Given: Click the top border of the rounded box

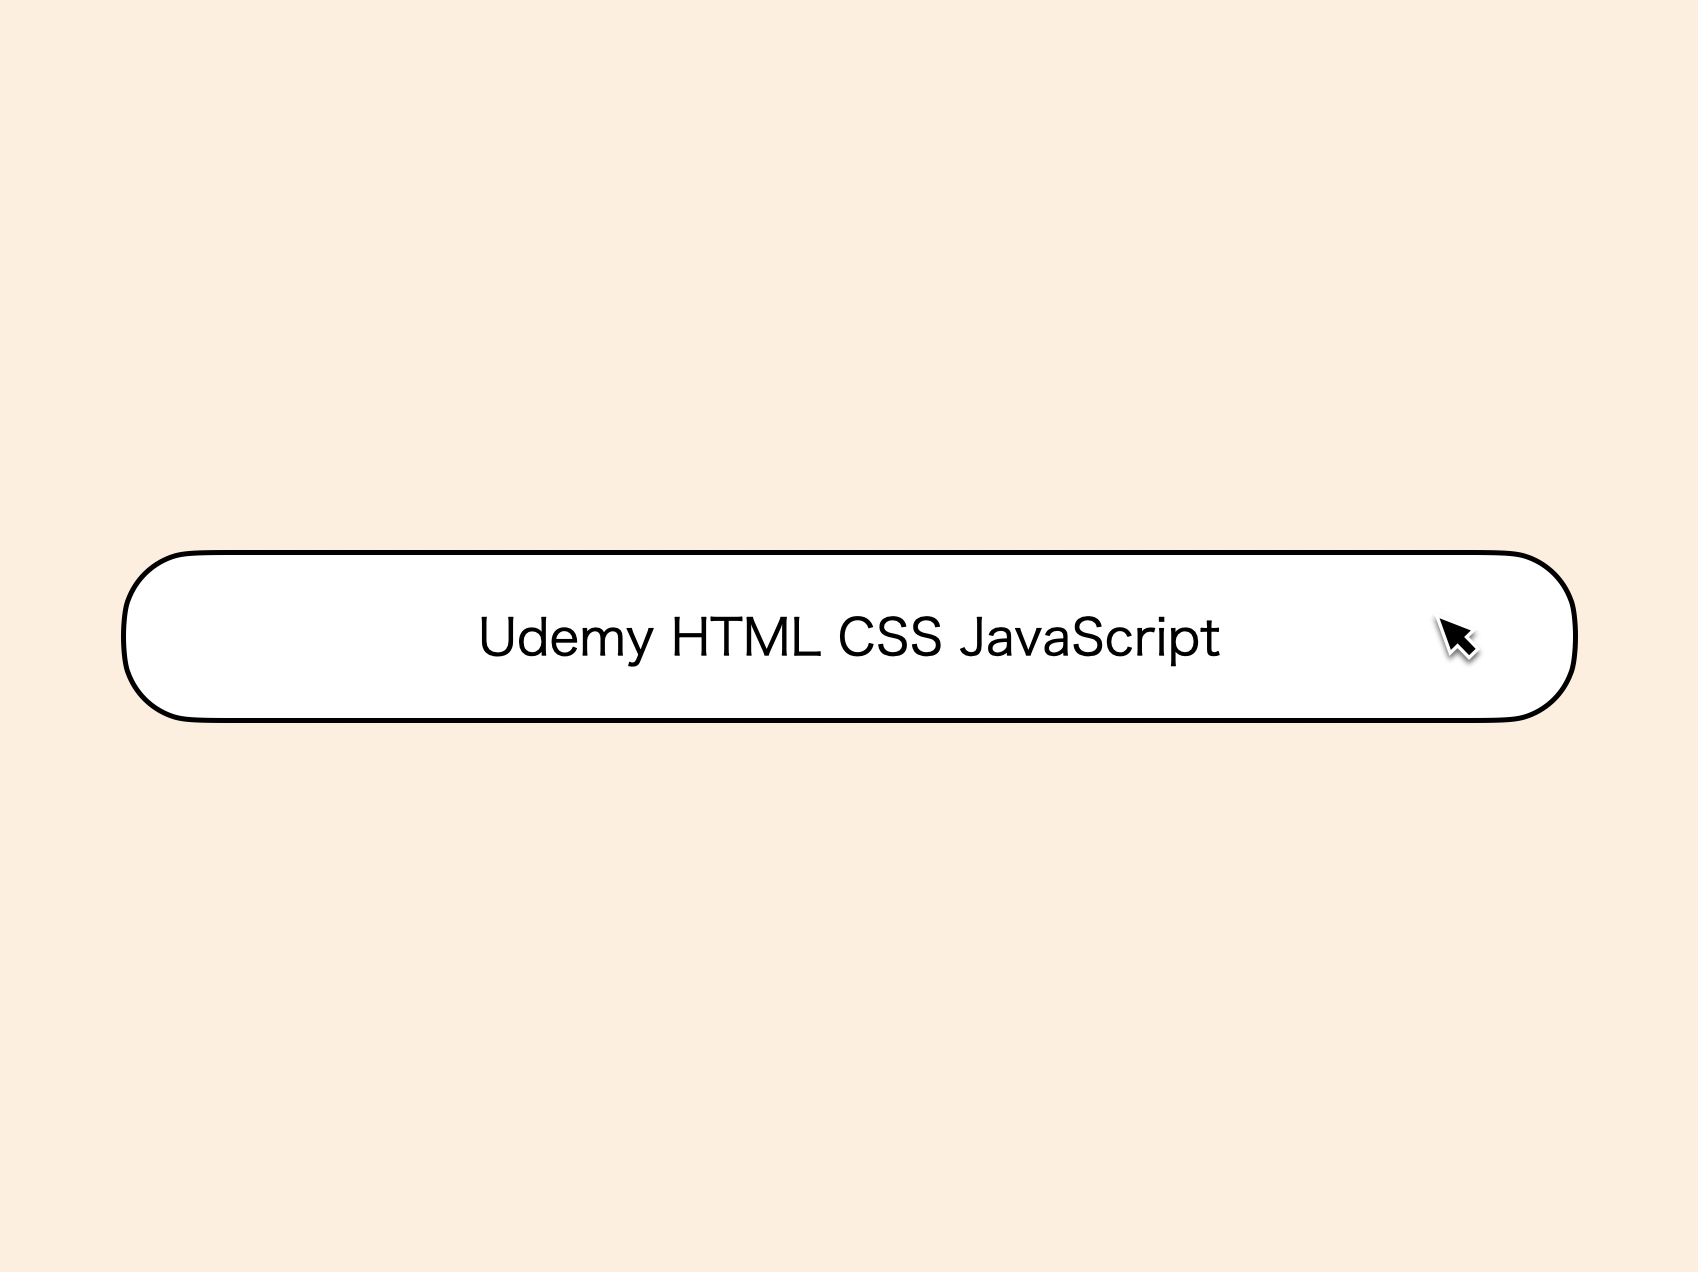Looking at the screenshot, I should coord(849,552).
